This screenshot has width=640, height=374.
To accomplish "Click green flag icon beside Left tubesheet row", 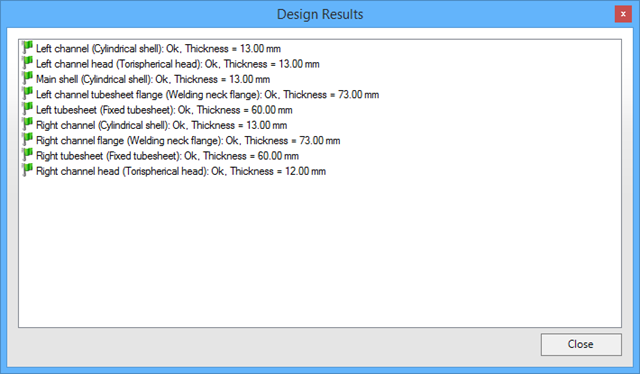I will [27, 109].
